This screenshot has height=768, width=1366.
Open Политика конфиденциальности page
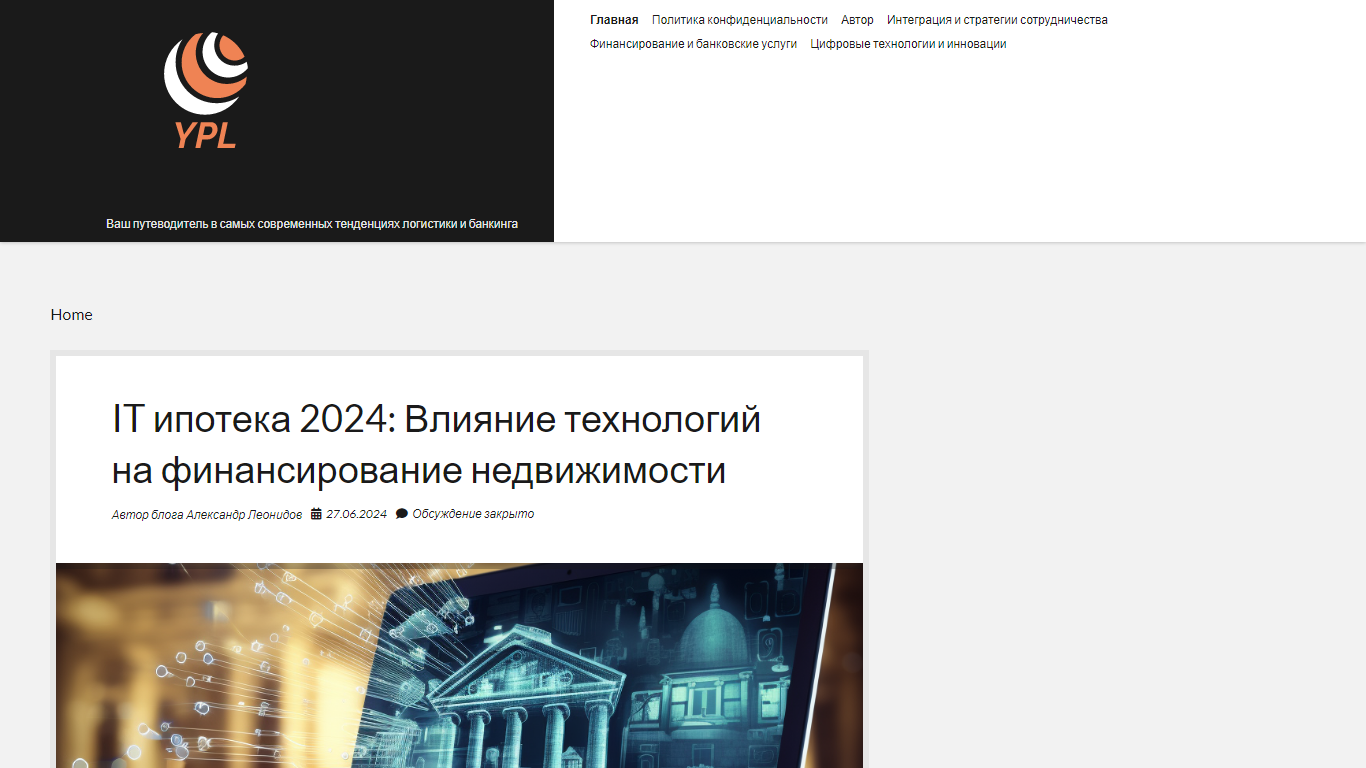(740, 20)
